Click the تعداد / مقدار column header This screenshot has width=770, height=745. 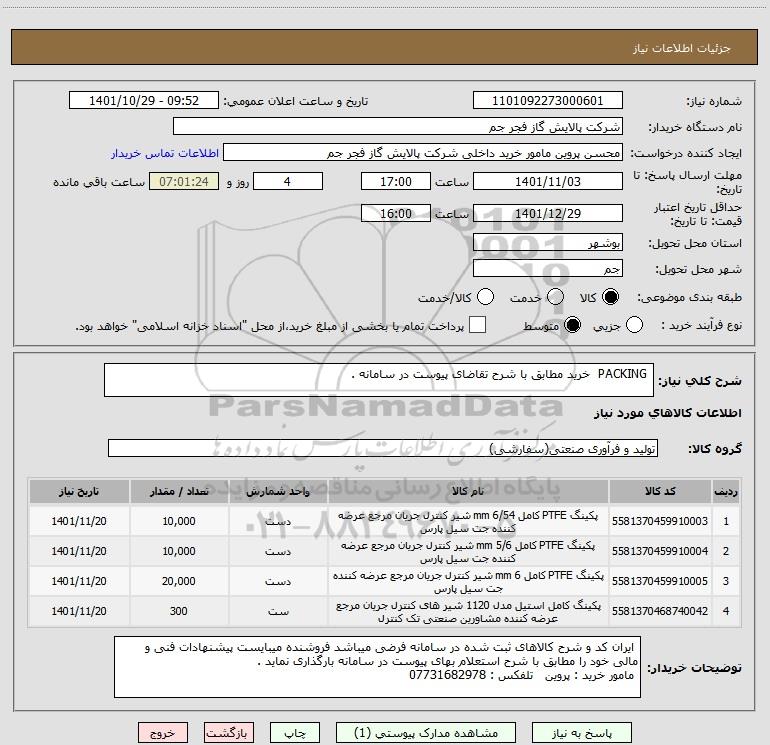pos(179,492)
